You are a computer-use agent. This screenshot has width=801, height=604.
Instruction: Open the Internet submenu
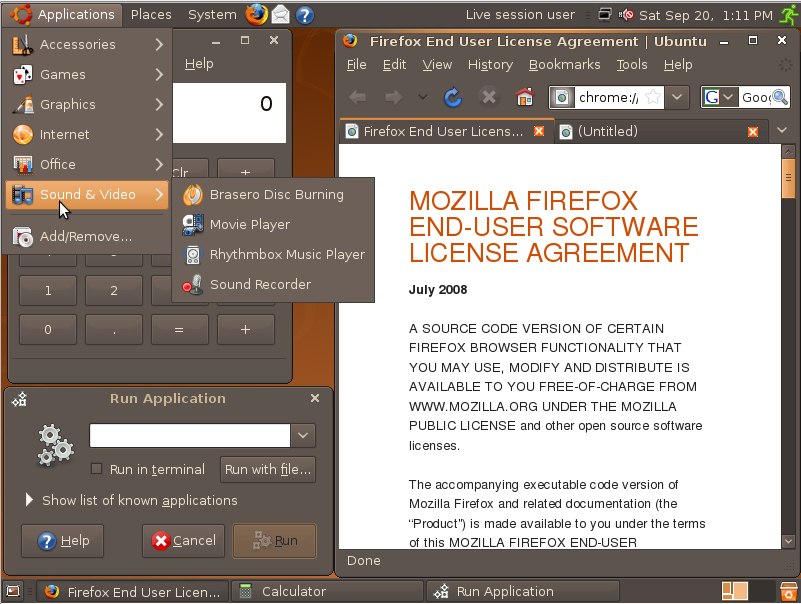87,134
